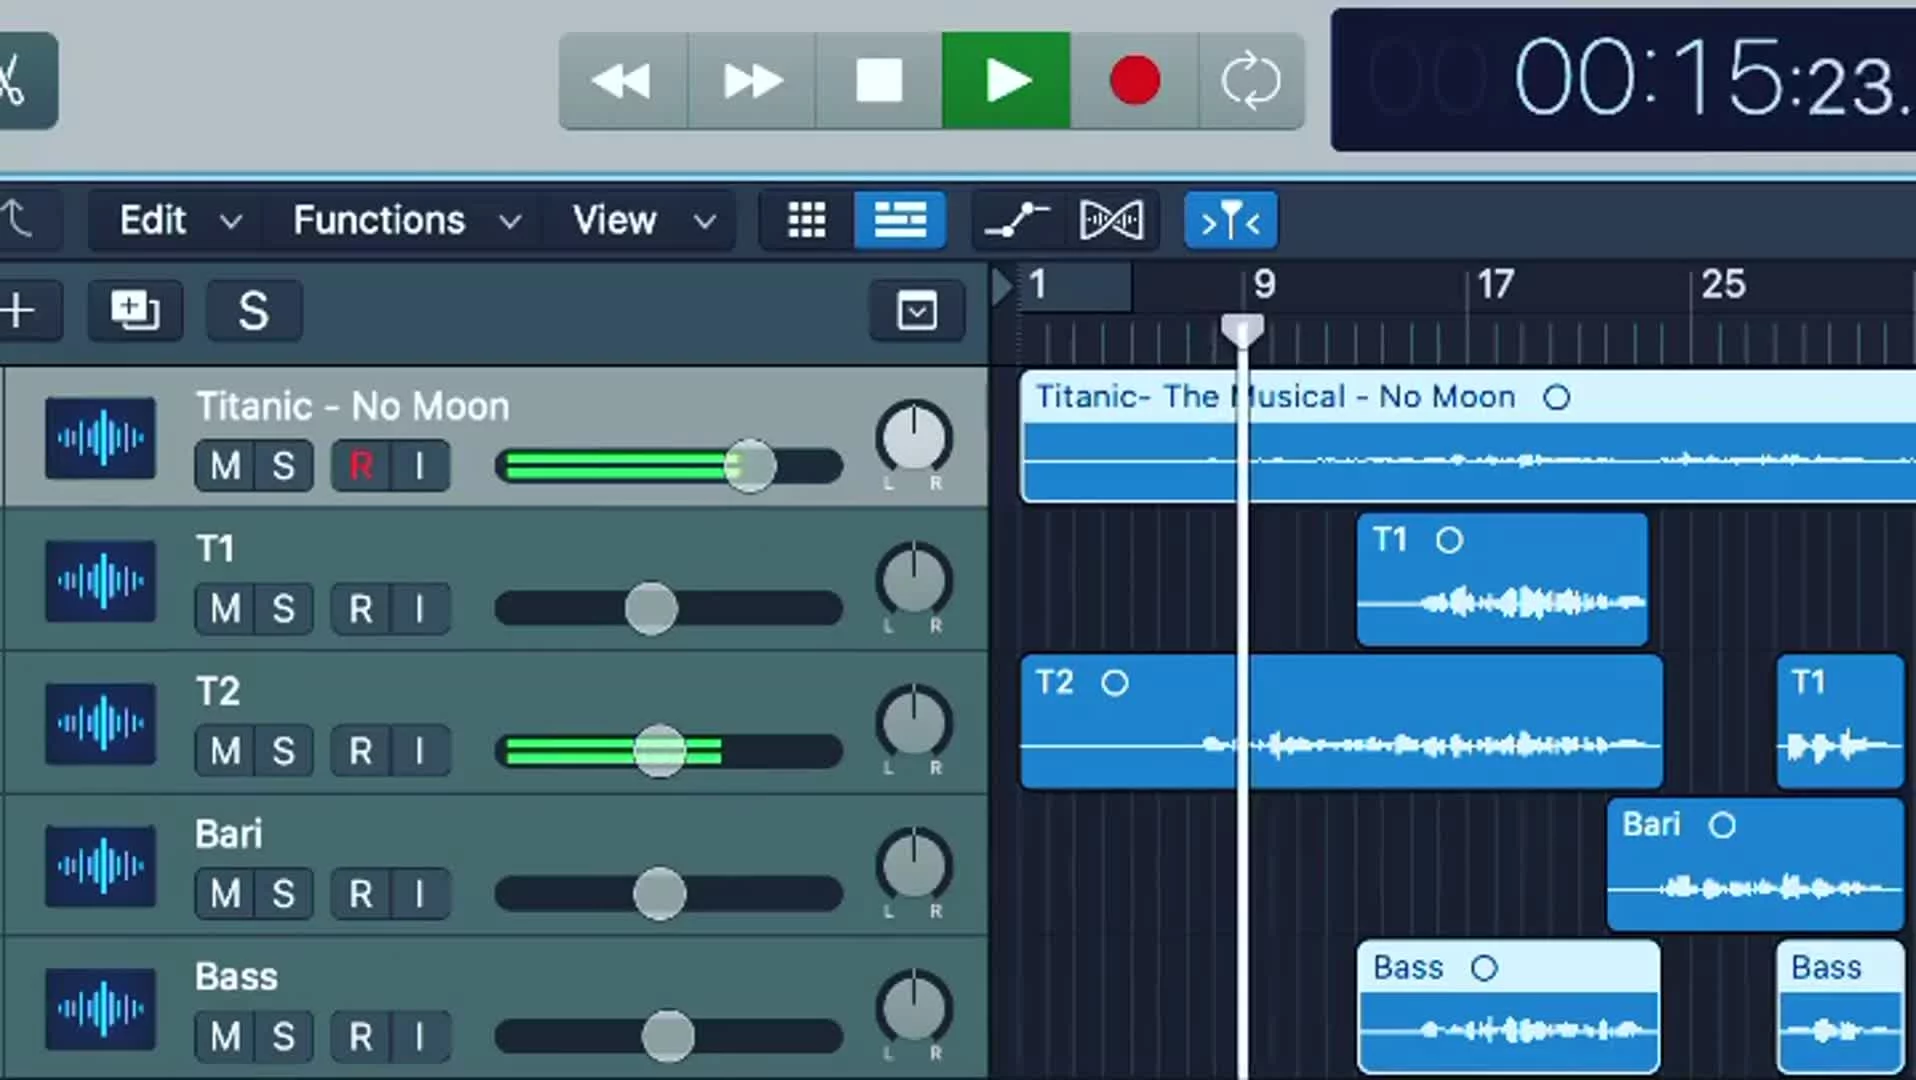
Task: Click Titanic - No Moon track icon
Action: tap(100, 438)
